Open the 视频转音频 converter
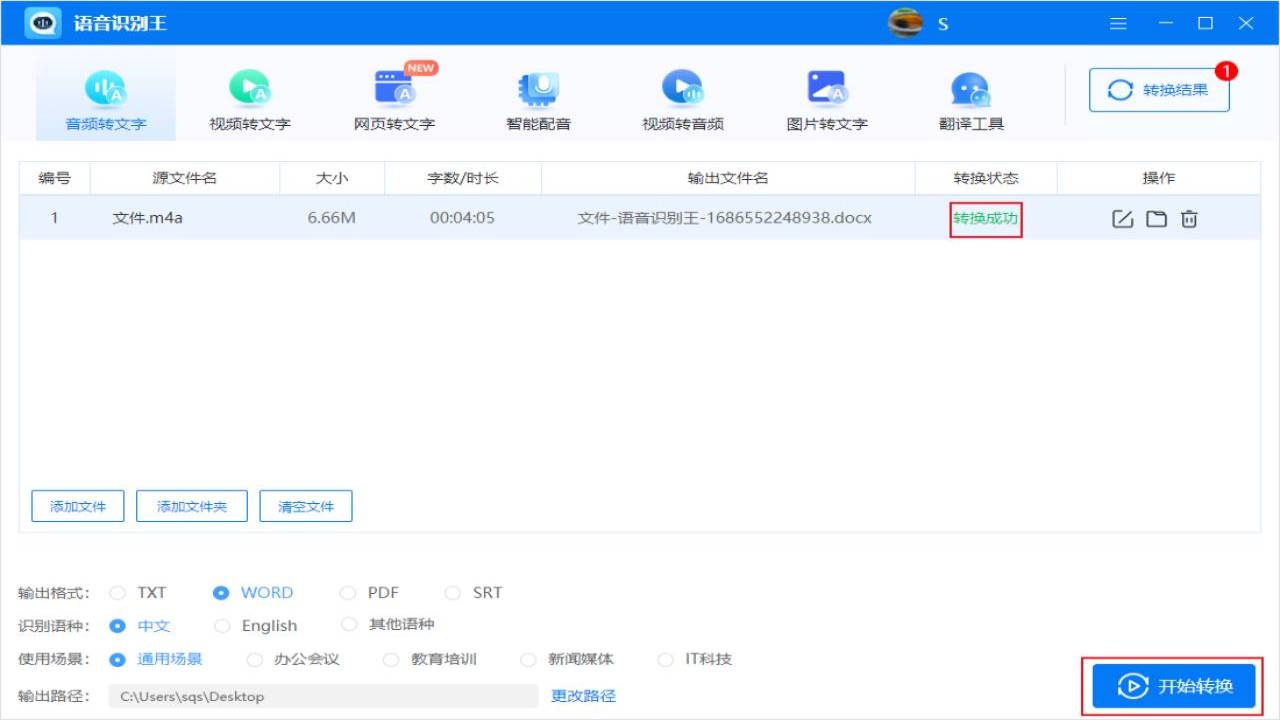Image resolution: width=1280 pixels, height=720 pixels. (682, 95)
